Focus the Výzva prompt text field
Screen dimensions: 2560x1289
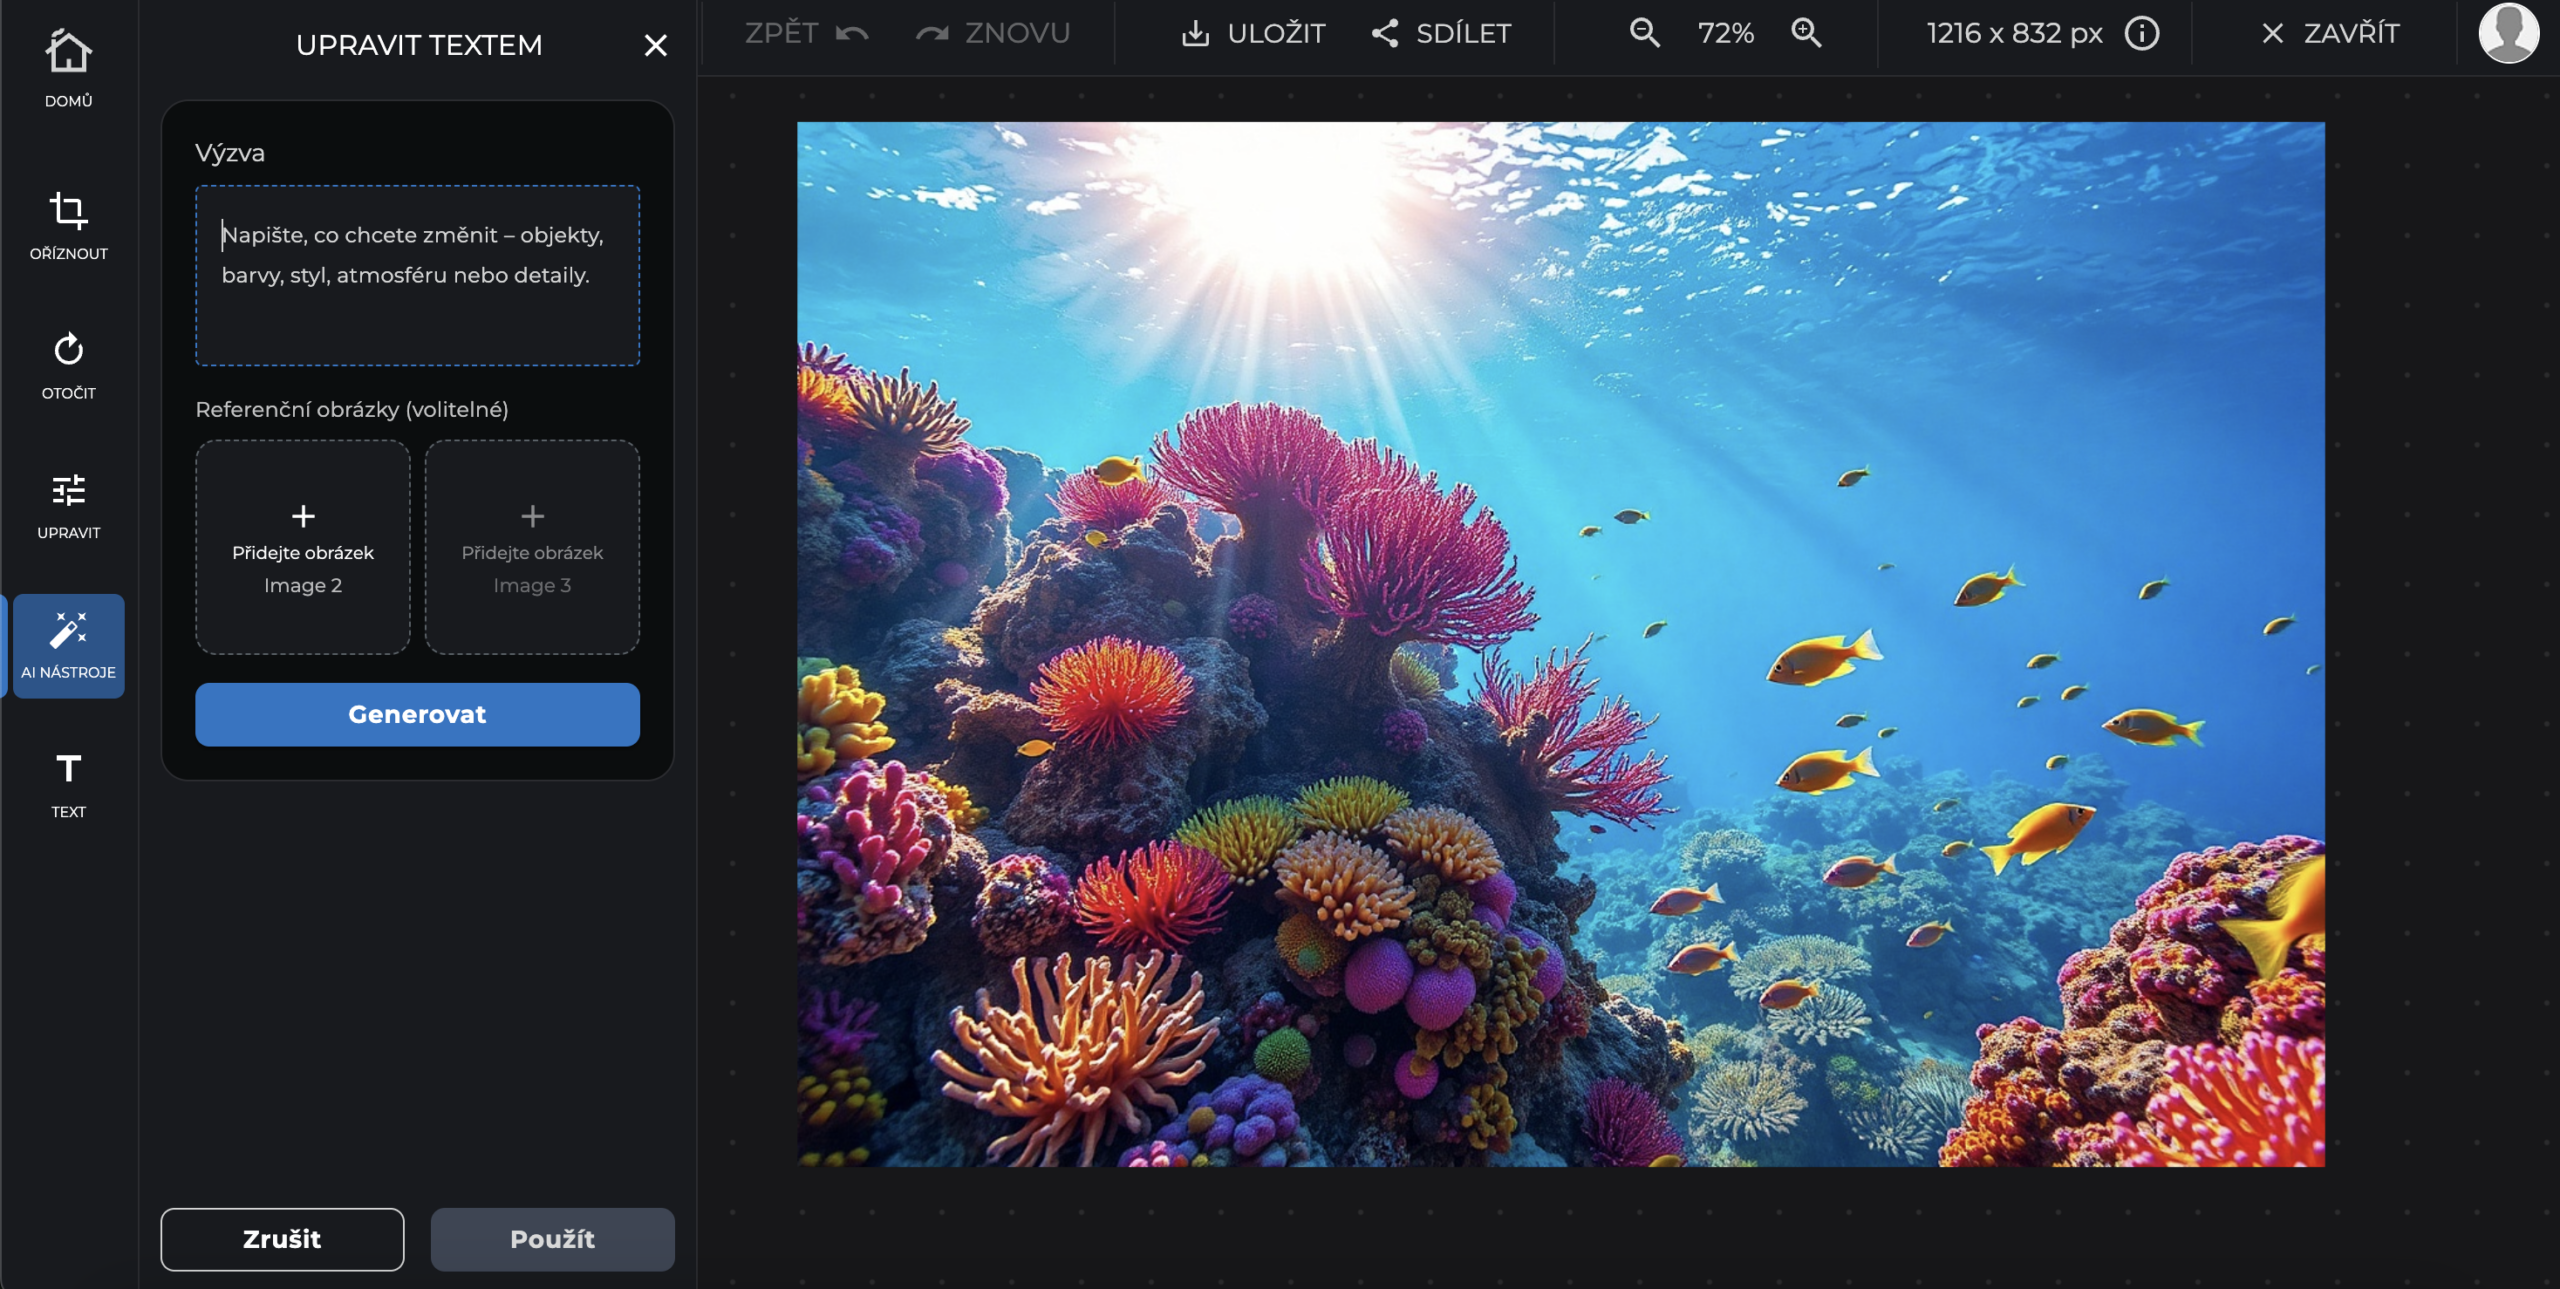(x=417, y=275)
